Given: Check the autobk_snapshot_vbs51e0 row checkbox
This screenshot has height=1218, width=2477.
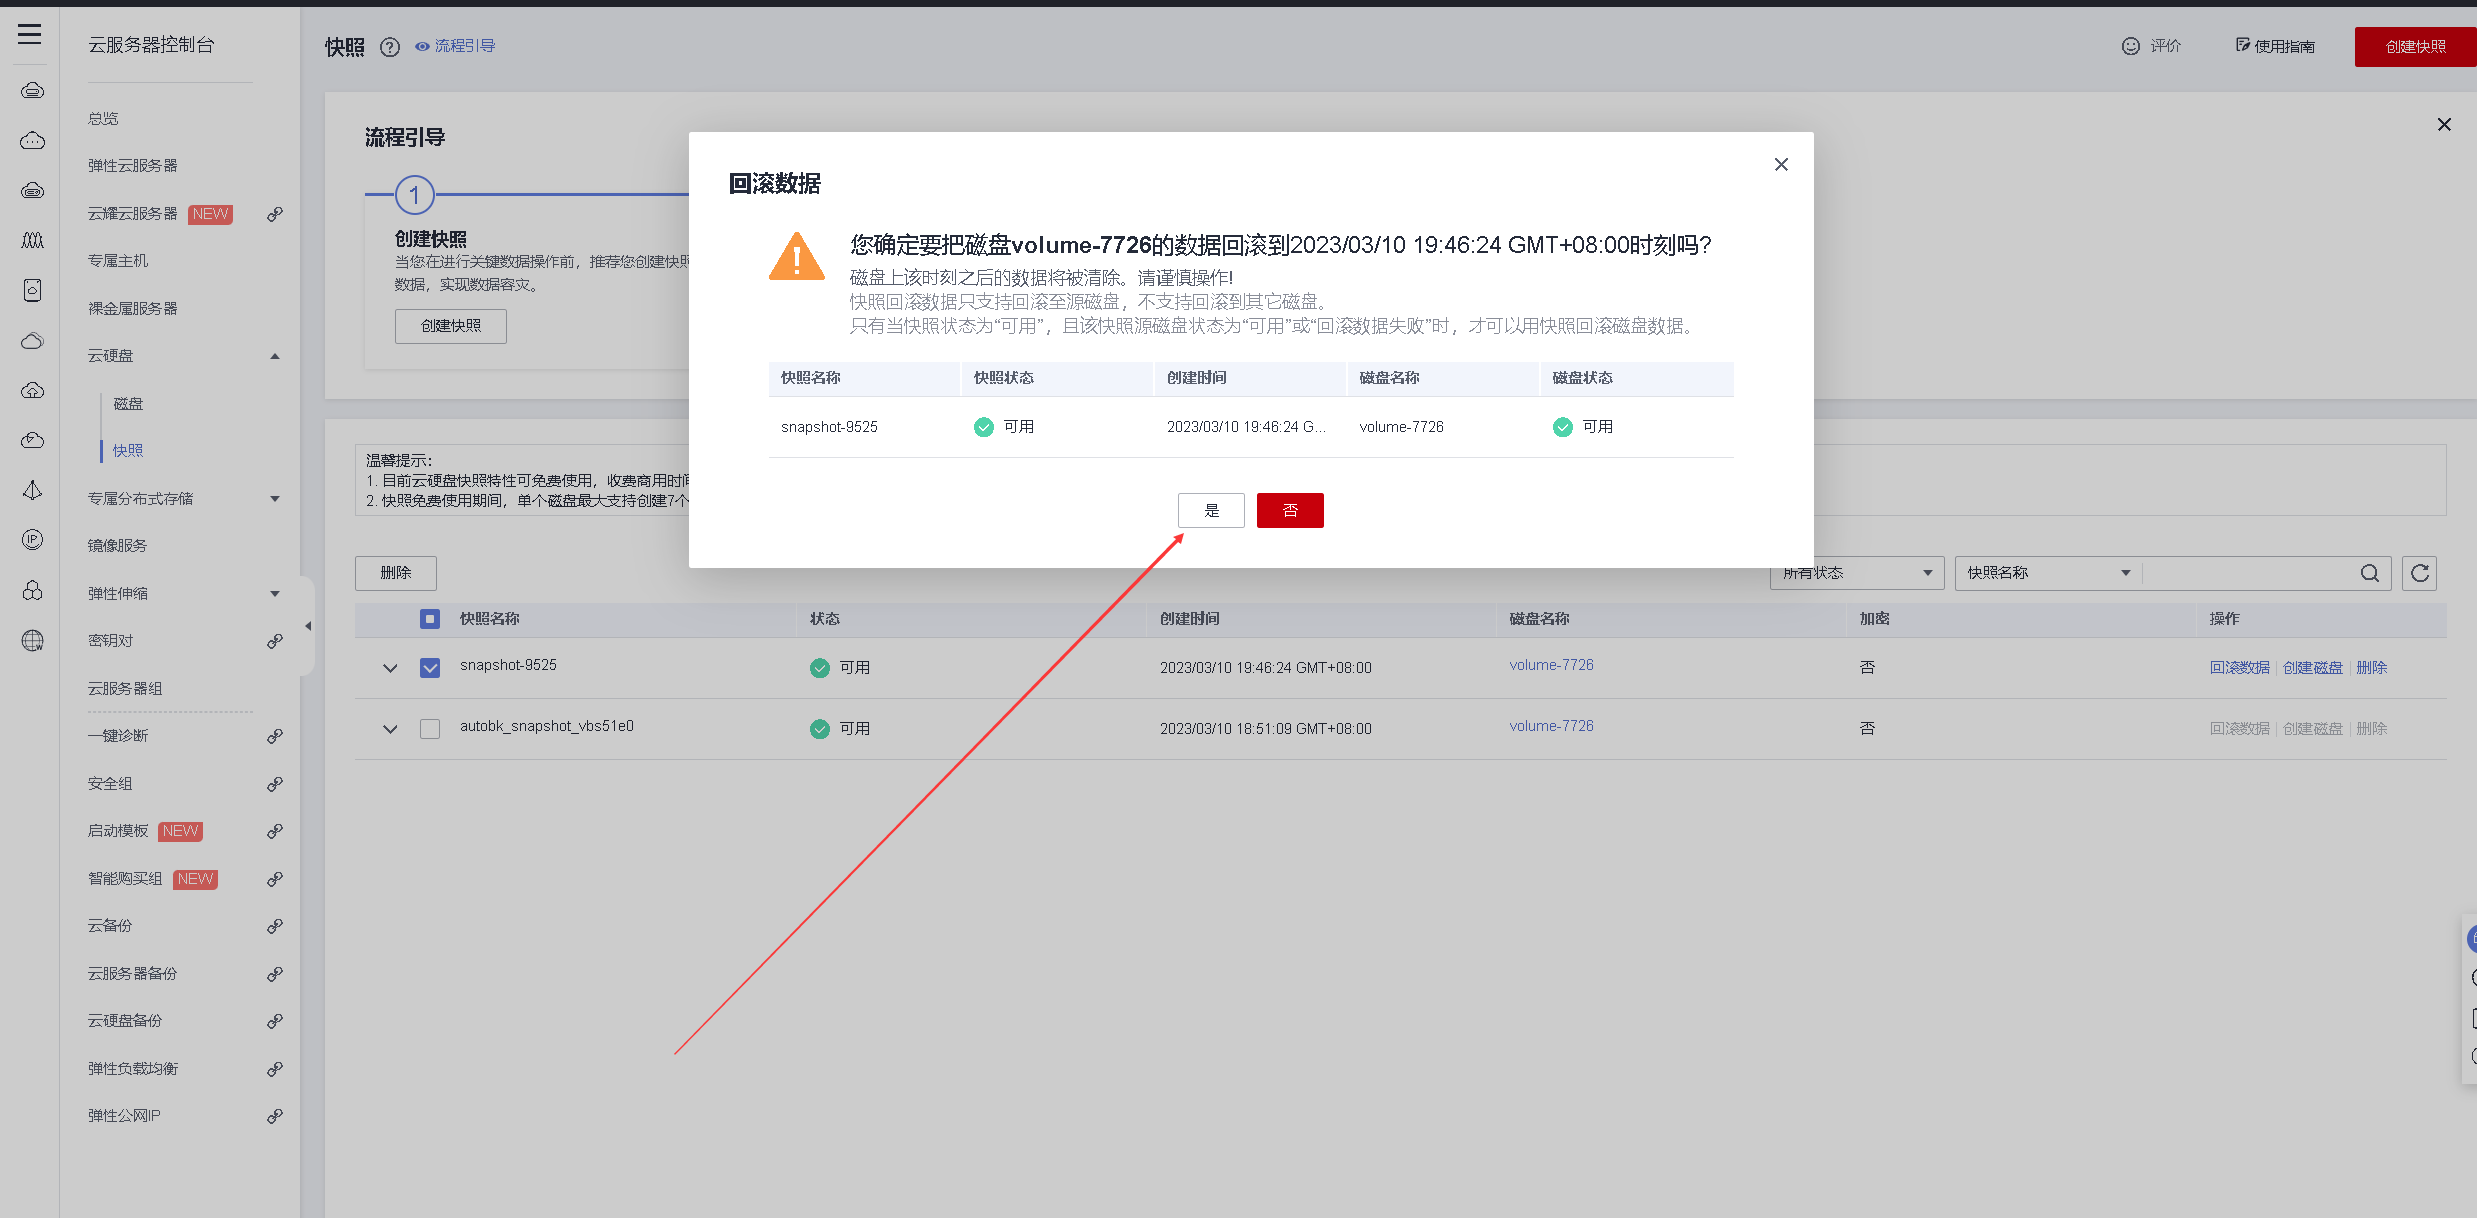Looking at the screenshot, I should [430, 729].
